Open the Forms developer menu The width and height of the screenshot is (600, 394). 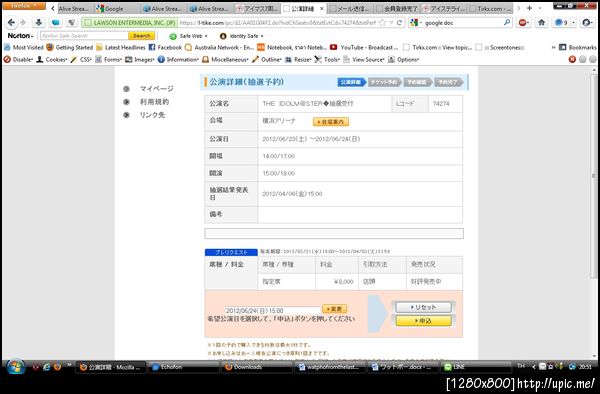coord(109,59)
